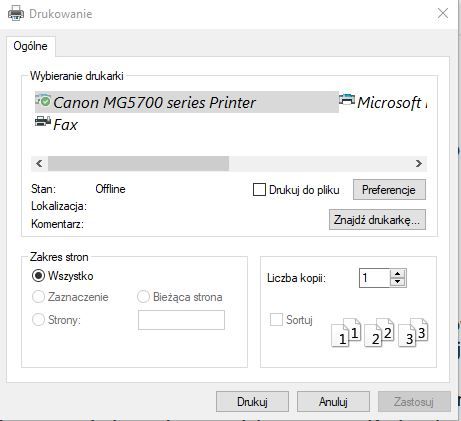Click the Drukuj button
The height and width of the screenshot is (421, 461).
[x=252, y=401]
